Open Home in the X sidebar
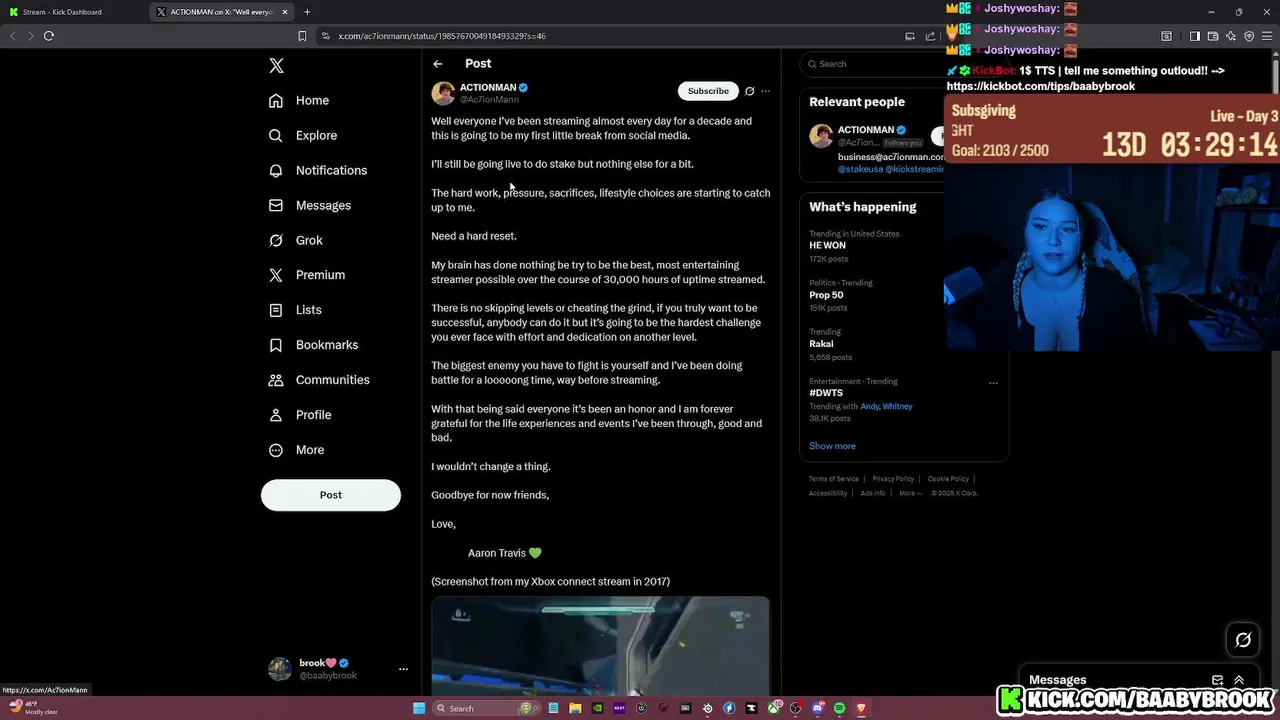1280x720 pixels. (x=299, y=100)
